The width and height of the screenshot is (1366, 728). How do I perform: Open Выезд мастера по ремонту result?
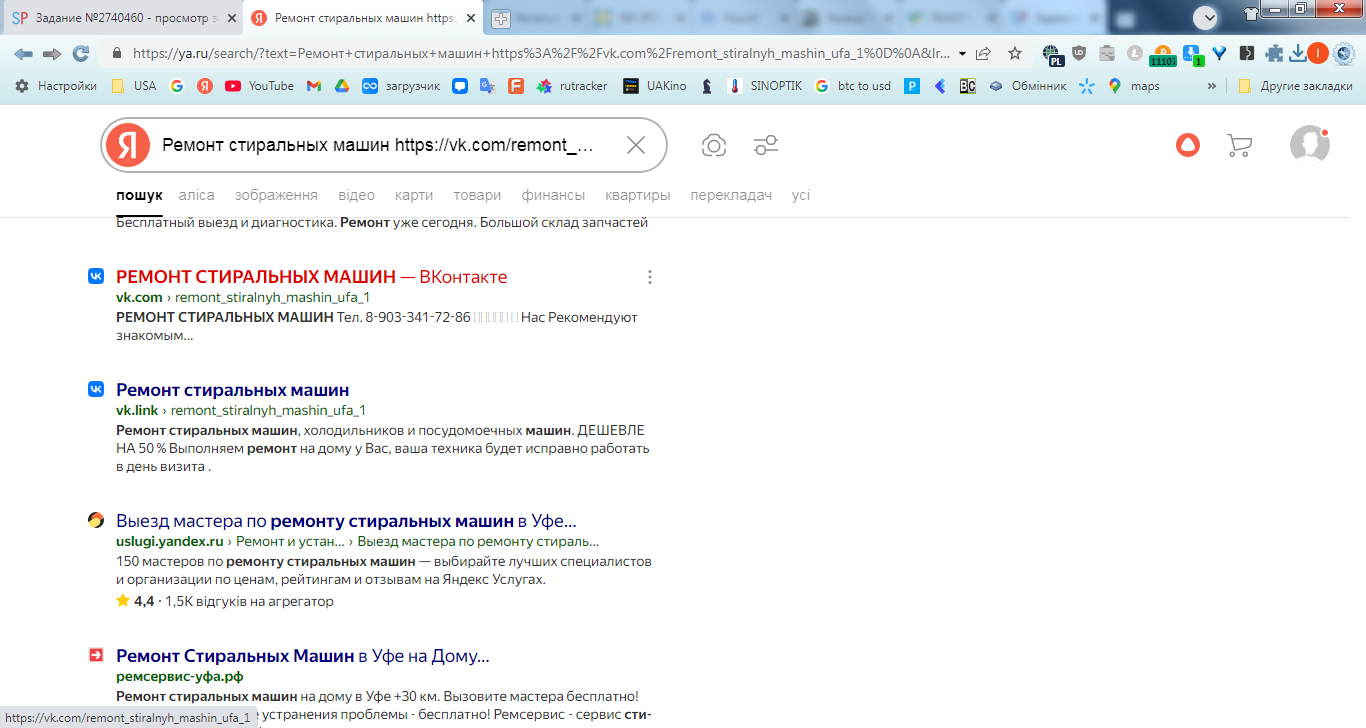(346, 521)
